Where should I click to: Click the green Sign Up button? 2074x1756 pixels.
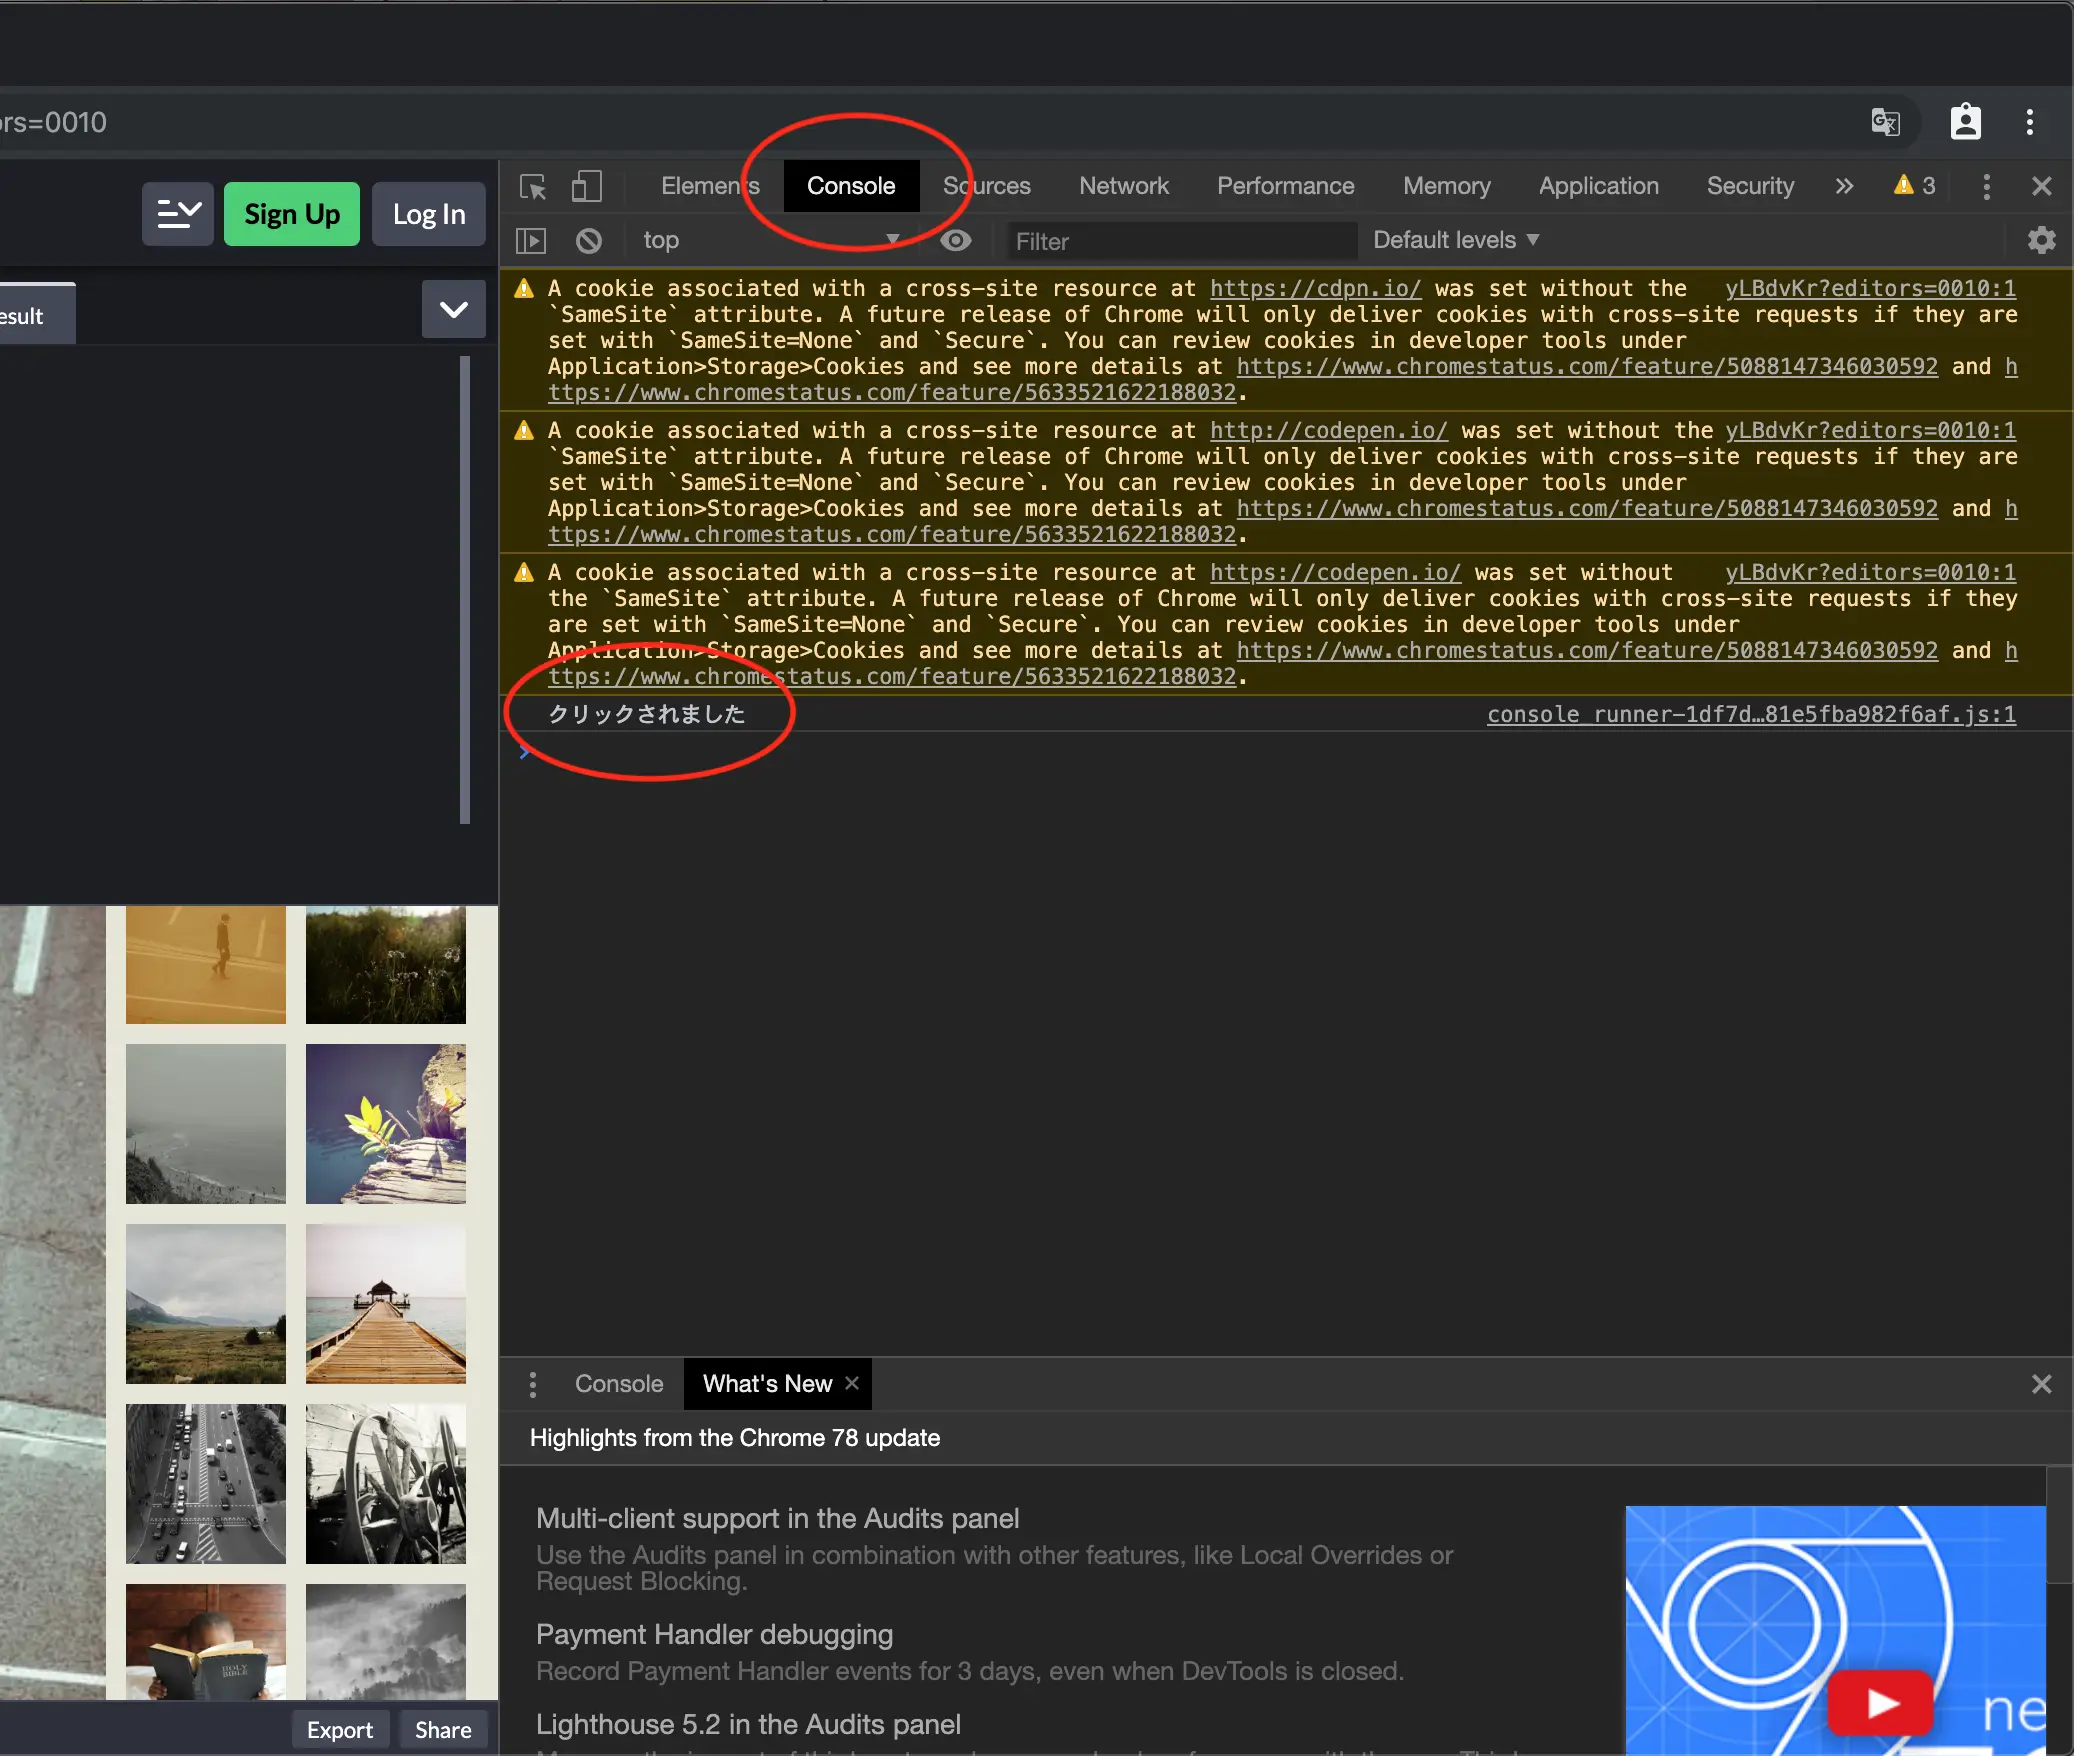[291, 214]
